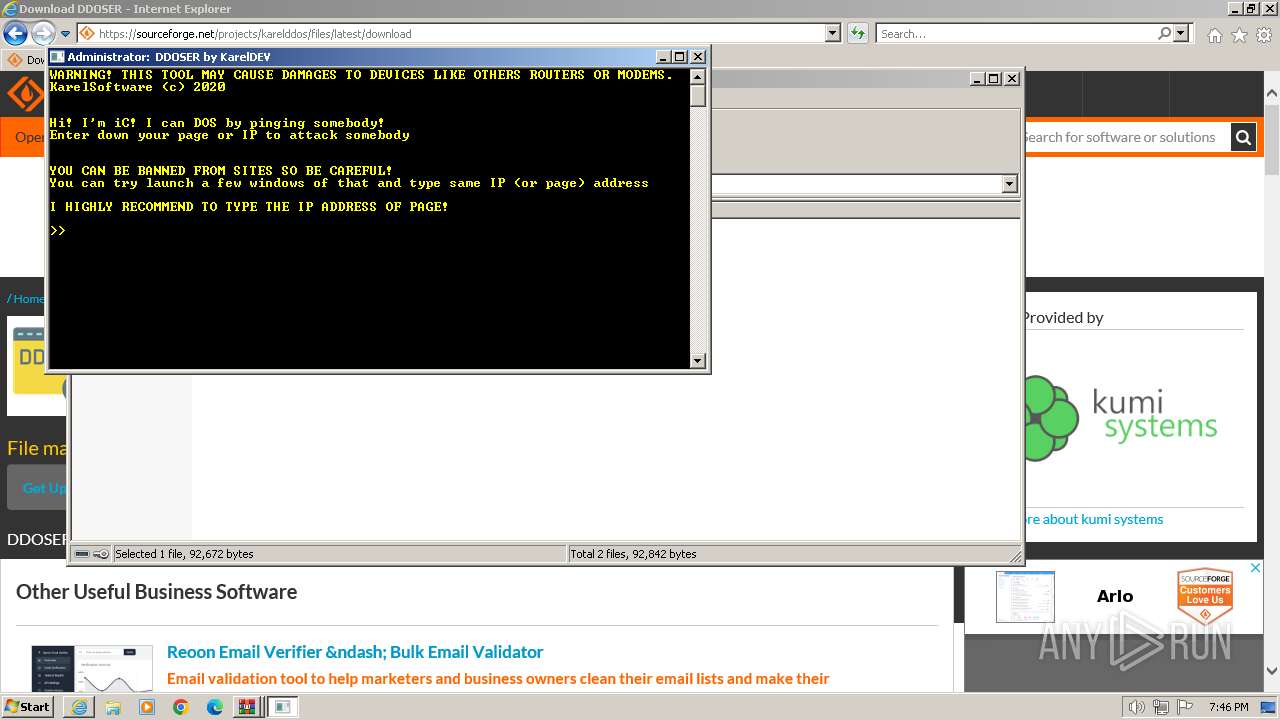
Task: Close the Arlo ad with blue X
Action: point(1255,568)
